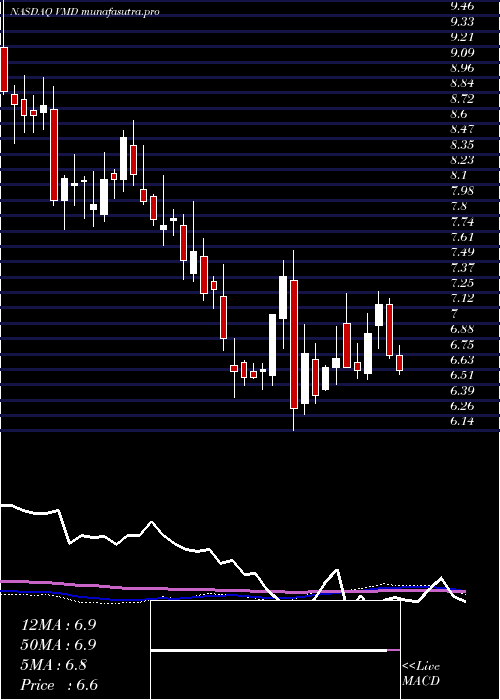This screenshot has height=700, width=500.
Task: Select the 8.96 axis value
Action: pos(462,68)
